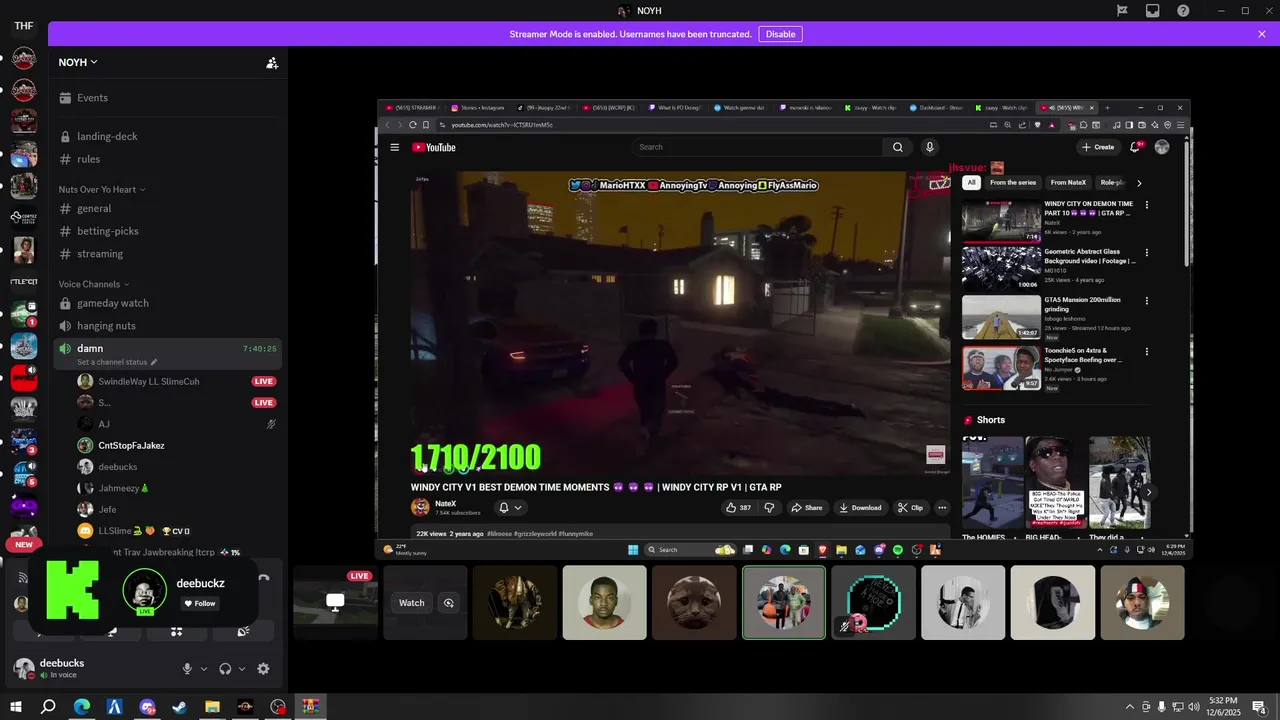
Task: Click the voice search mic on YouTube
Action: pos(929,147)
